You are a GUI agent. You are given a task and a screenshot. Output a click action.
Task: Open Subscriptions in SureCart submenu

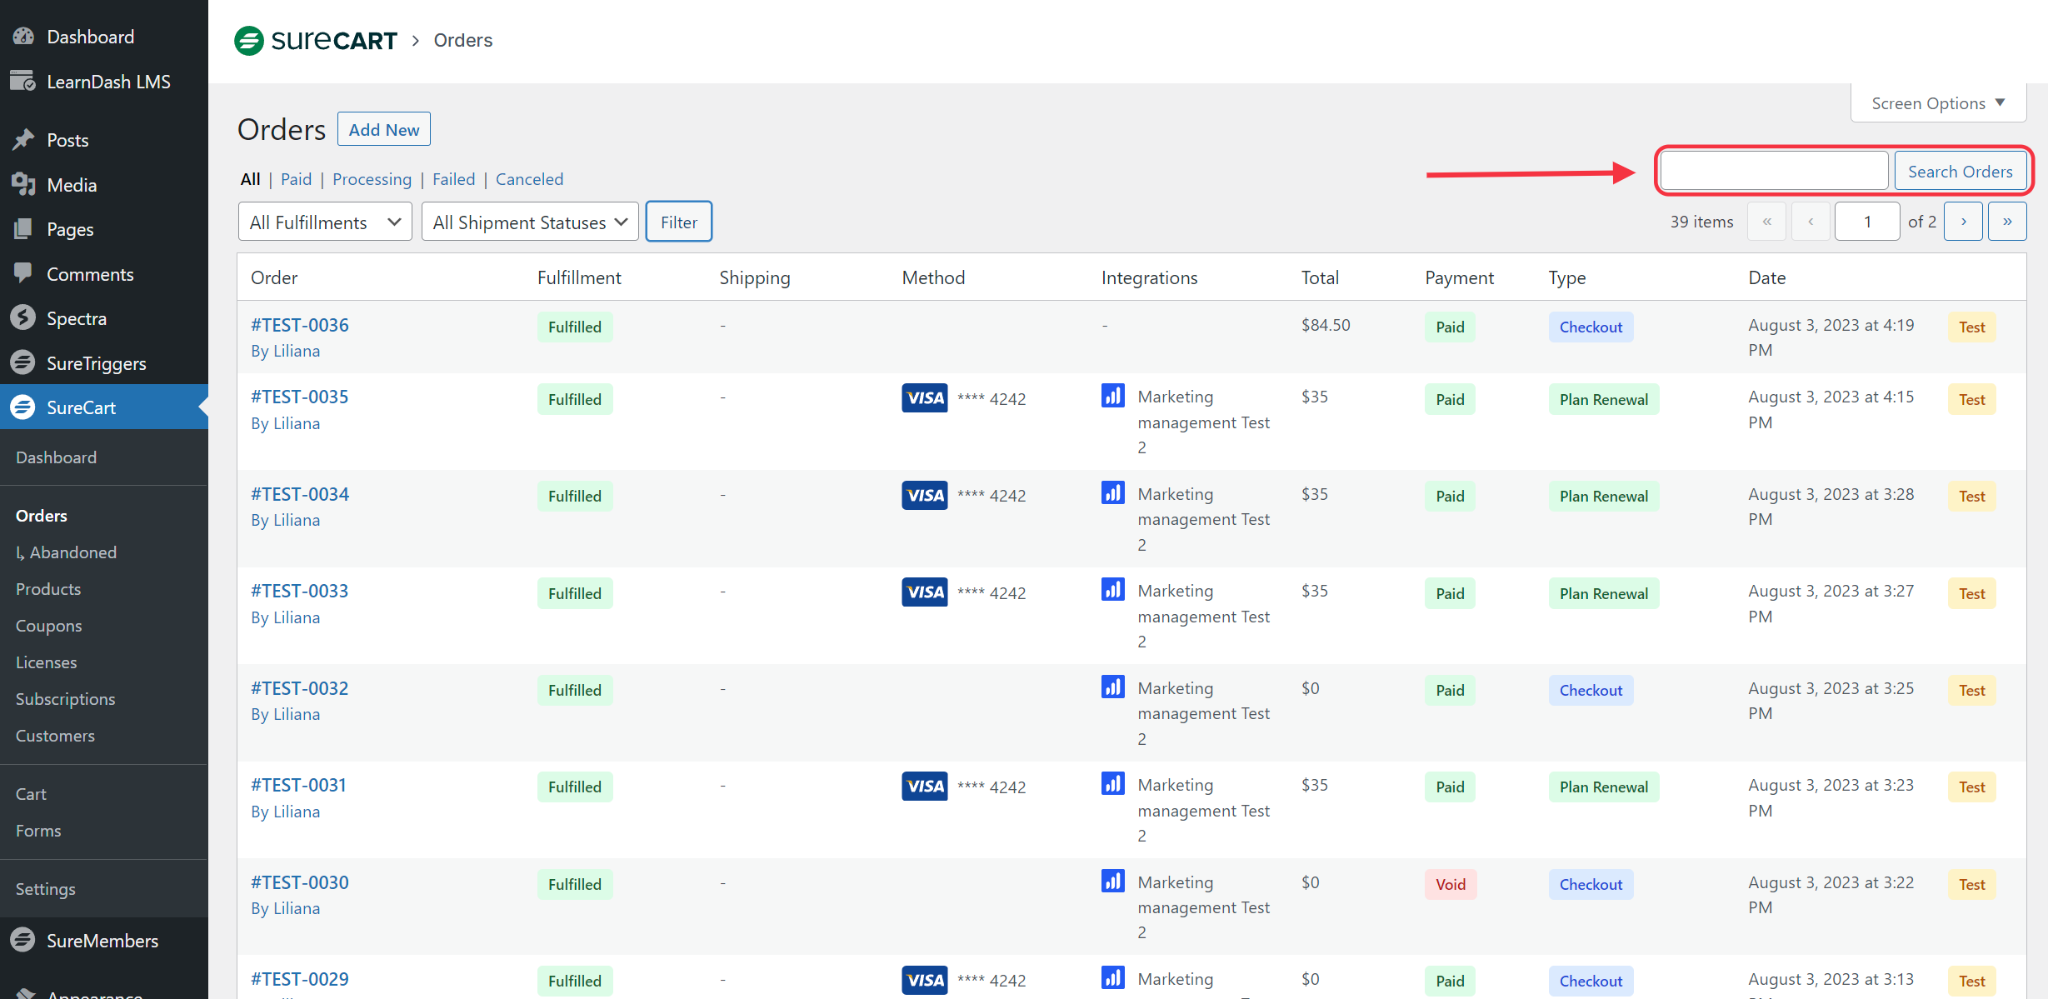65,699
